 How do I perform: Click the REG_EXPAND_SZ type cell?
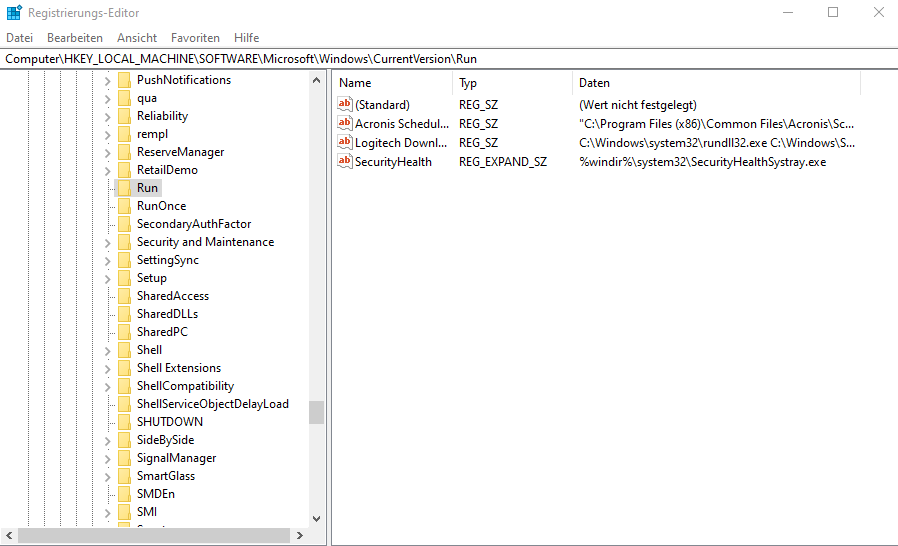(503, 162)
